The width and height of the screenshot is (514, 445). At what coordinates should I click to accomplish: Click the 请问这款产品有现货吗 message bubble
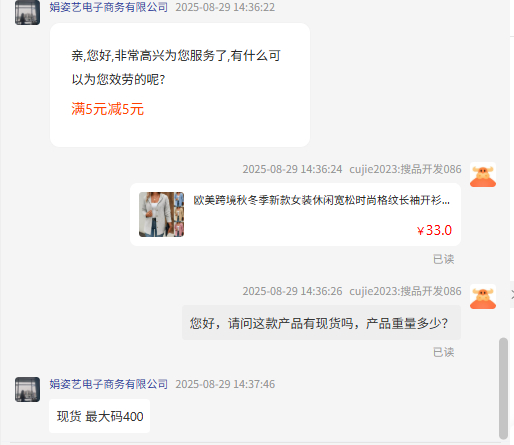(321, 323)
